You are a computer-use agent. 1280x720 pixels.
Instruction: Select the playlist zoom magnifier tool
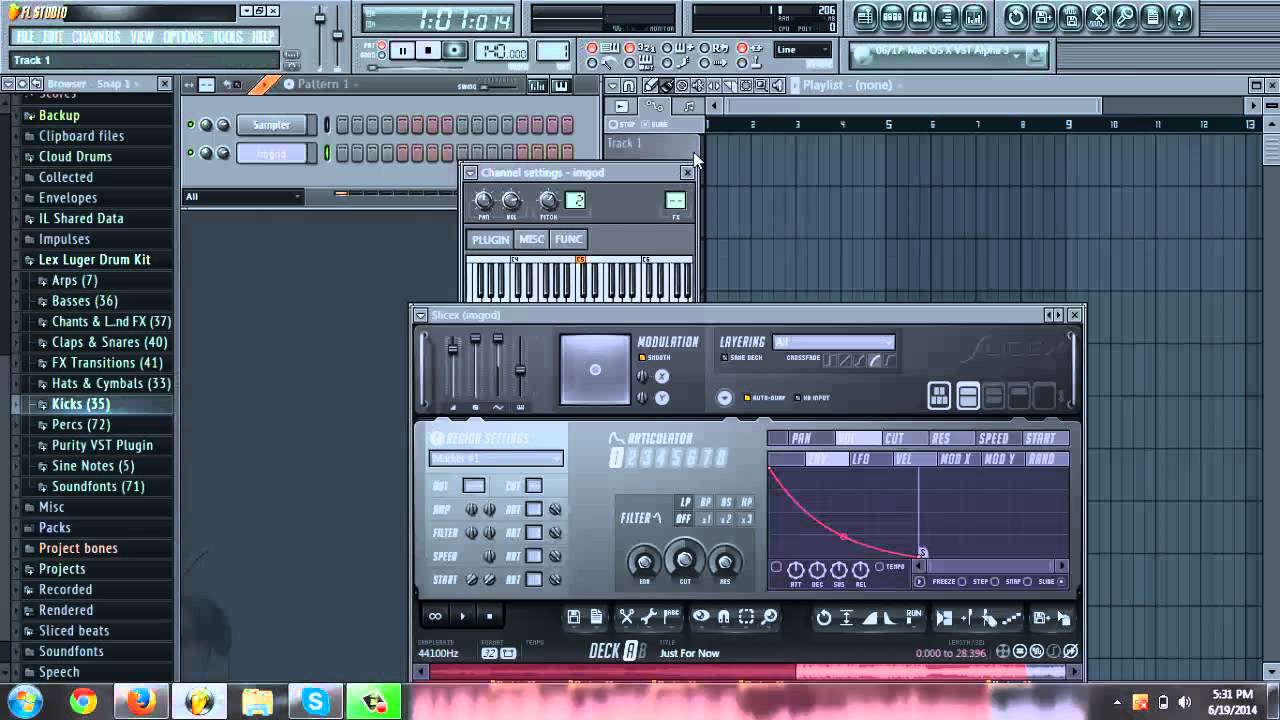pos(762,85)
